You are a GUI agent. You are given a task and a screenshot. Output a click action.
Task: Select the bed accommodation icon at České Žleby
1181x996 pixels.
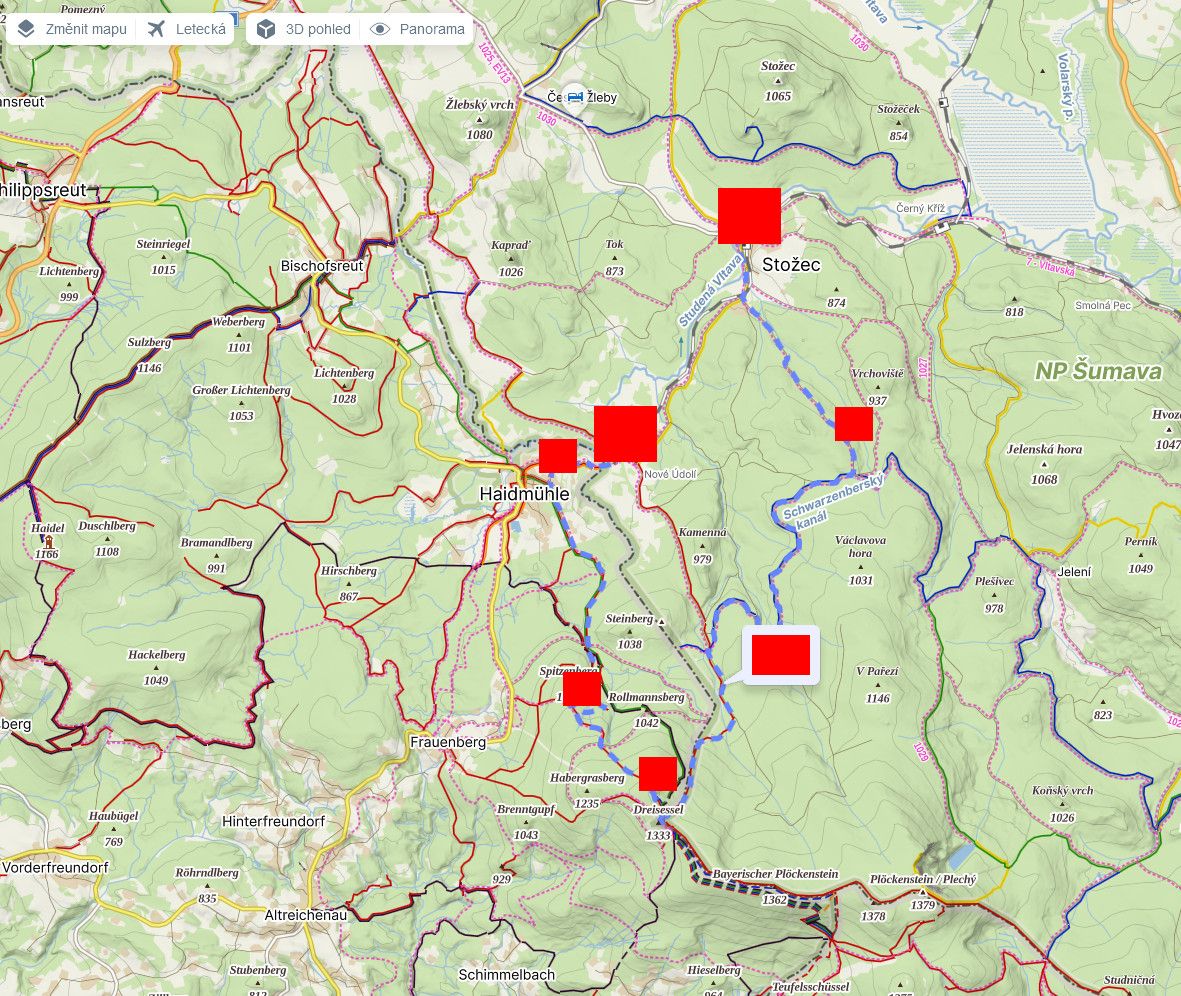click(575, 96)
